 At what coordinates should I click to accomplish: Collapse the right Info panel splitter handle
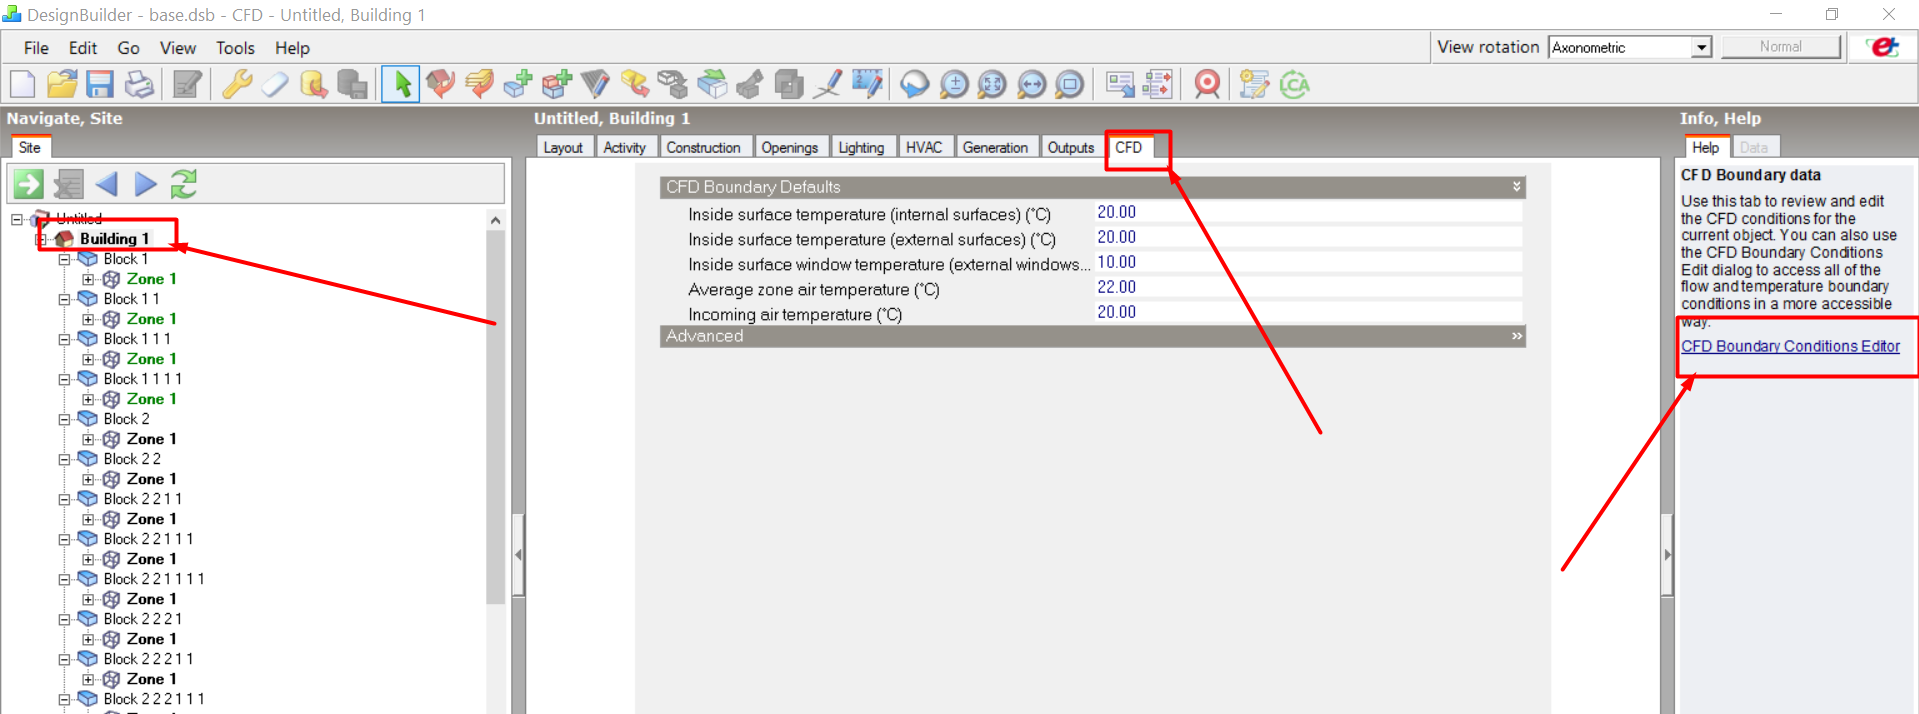[1667, 554]
